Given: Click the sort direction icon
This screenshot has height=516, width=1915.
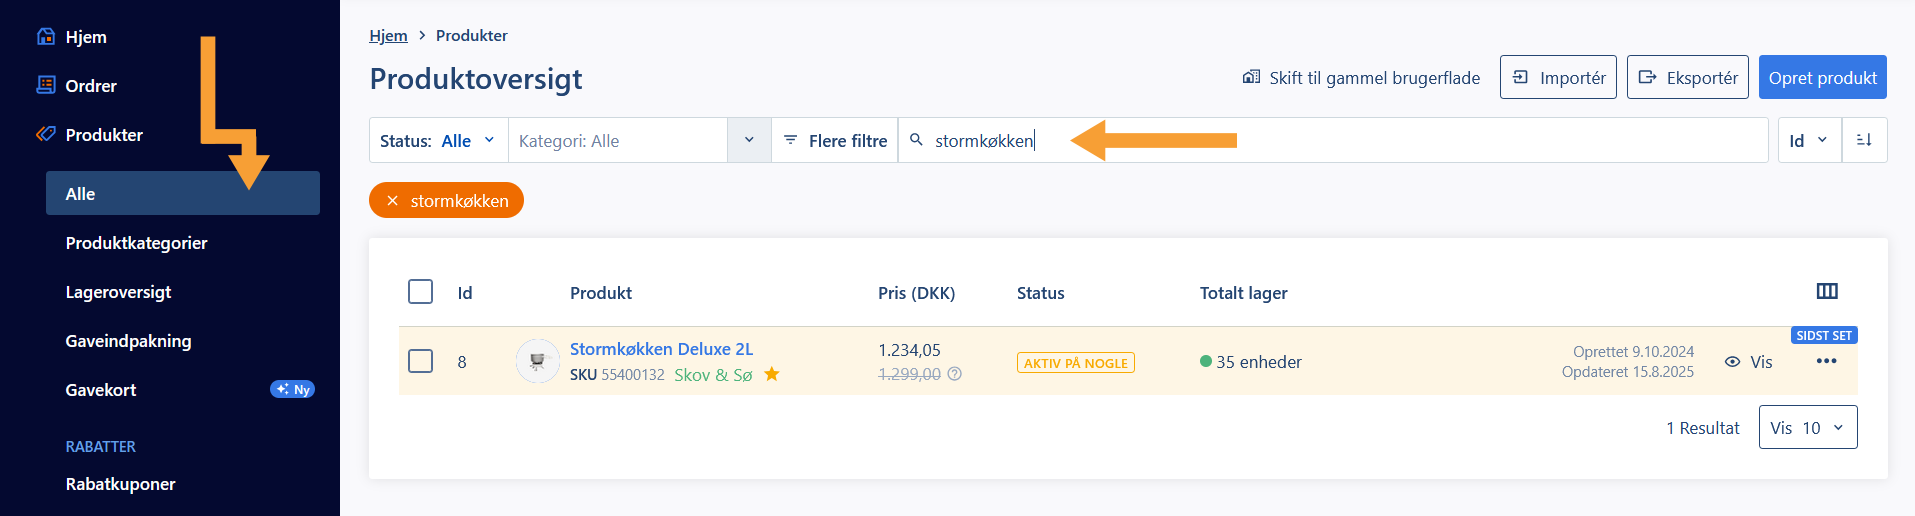Looking at the screenshot, I should 1864,140.
